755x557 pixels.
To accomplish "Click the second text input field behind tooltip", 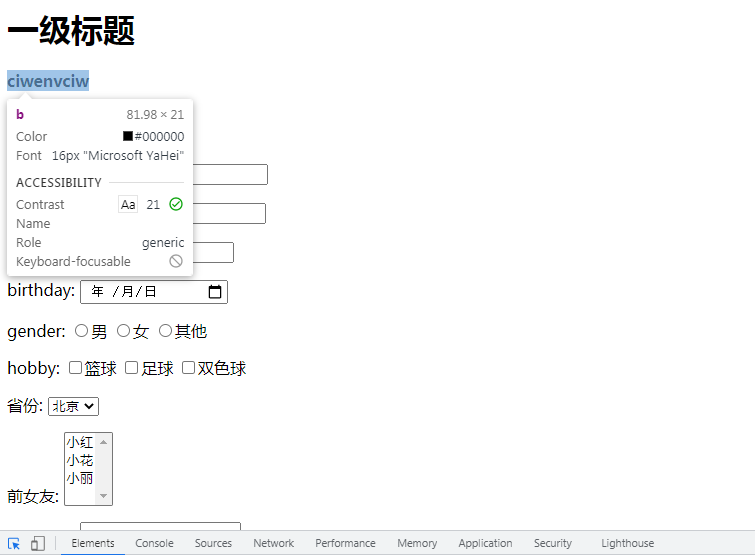I will 229,213.
